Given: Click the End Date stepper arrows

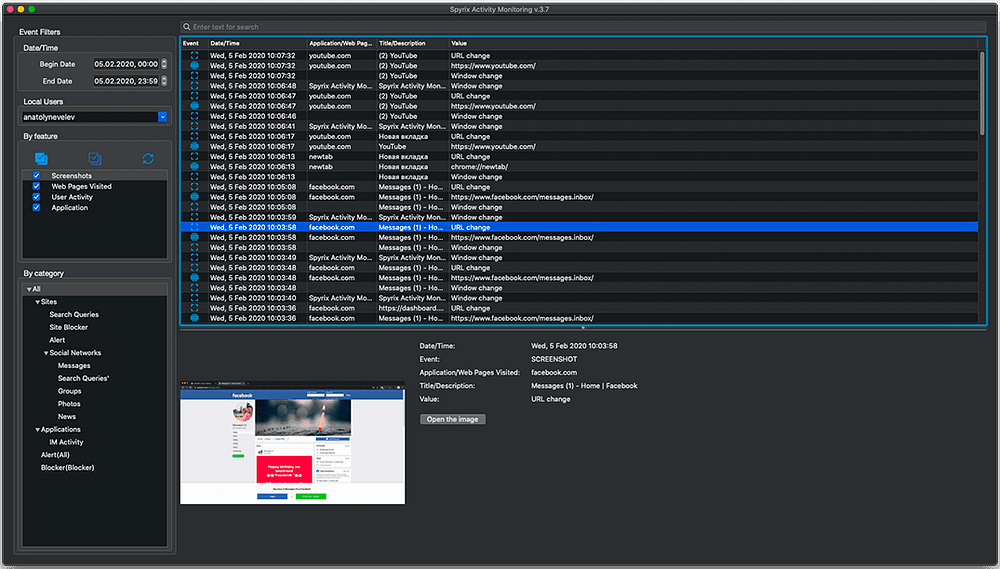Looking at the screenshot, I should (164, 81).
